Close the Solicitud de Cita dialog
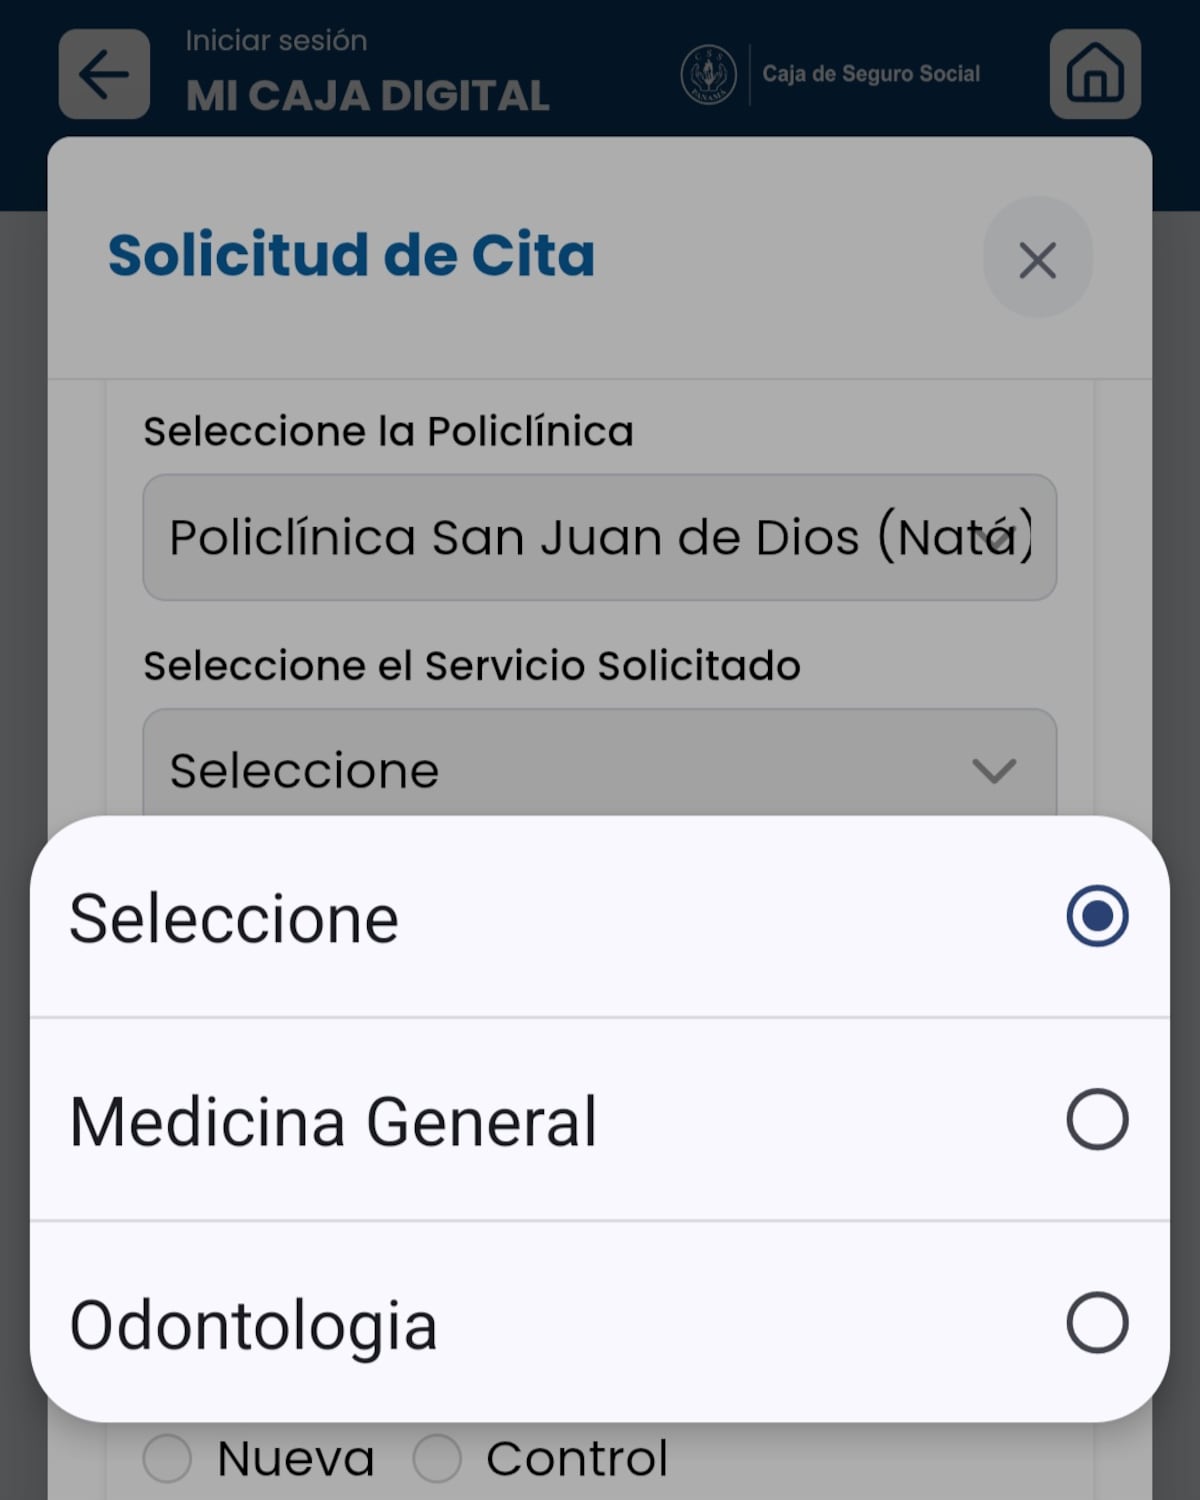Viewport: 1200px width, 1500px height. 1037,260
